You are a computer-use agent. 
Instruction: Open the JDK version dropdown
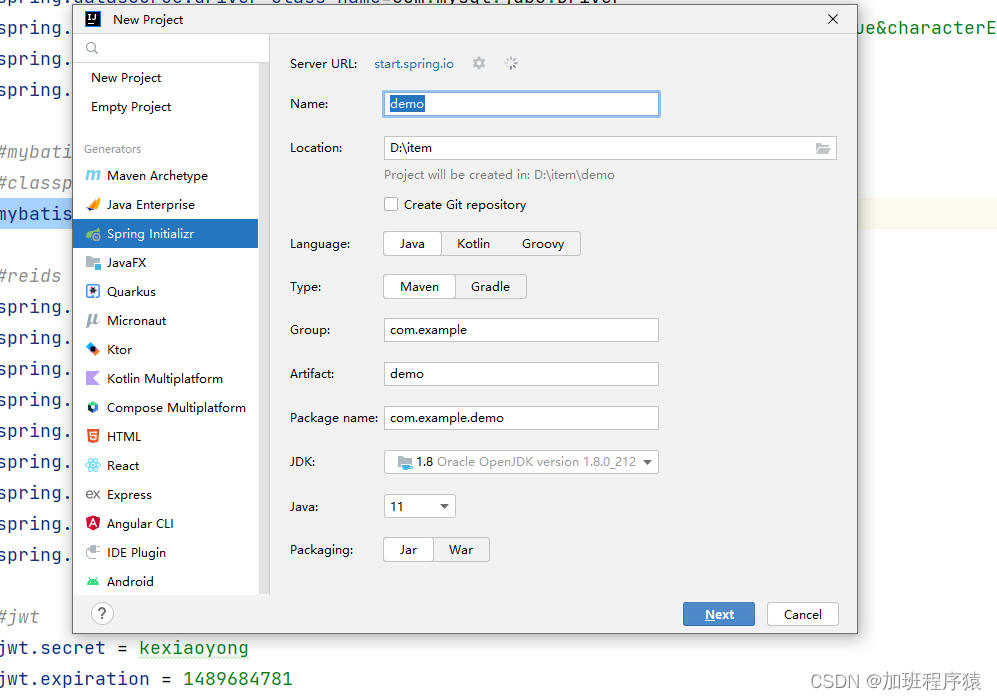tap(521, 462)
